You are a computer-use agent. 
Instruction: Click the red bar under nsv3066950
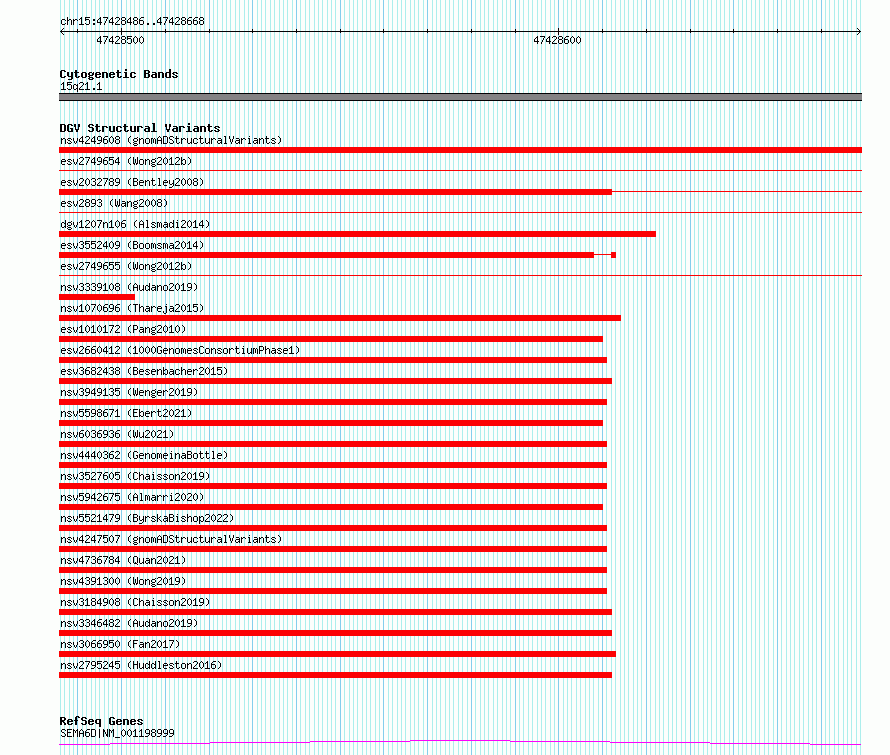[337, 654]
